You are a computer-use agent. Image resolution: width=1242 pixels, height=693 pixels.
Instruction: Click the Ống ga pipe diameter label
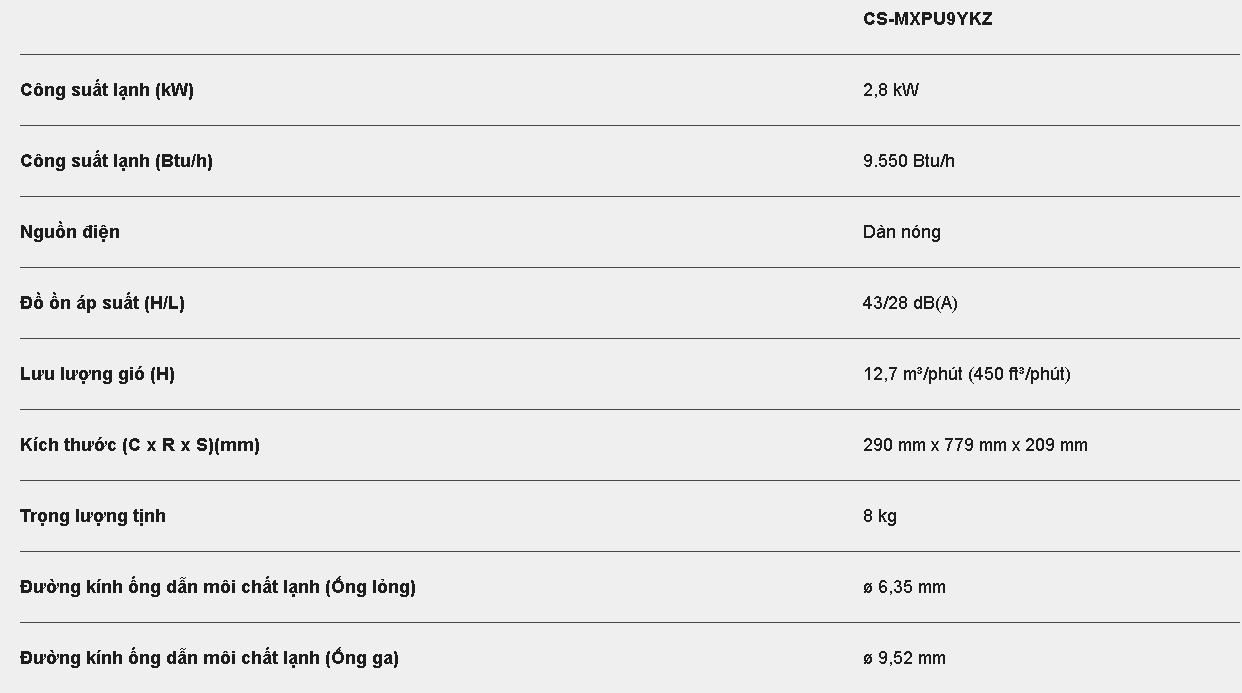coord(209,658)
